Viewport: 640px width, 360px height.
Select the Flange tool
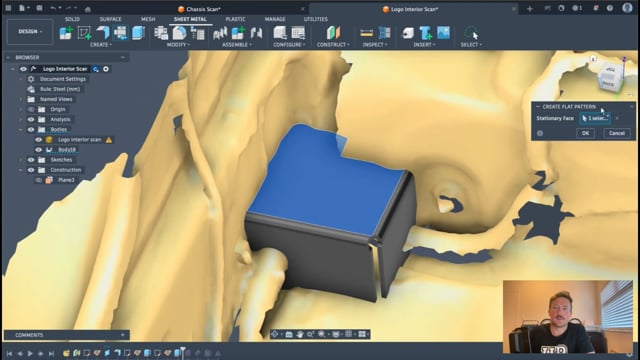click(102, 33)
